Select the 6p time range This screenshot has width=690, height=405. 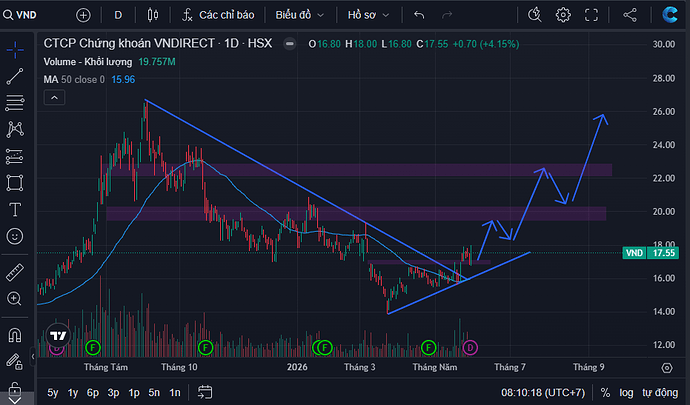click(x=92, y=392)
